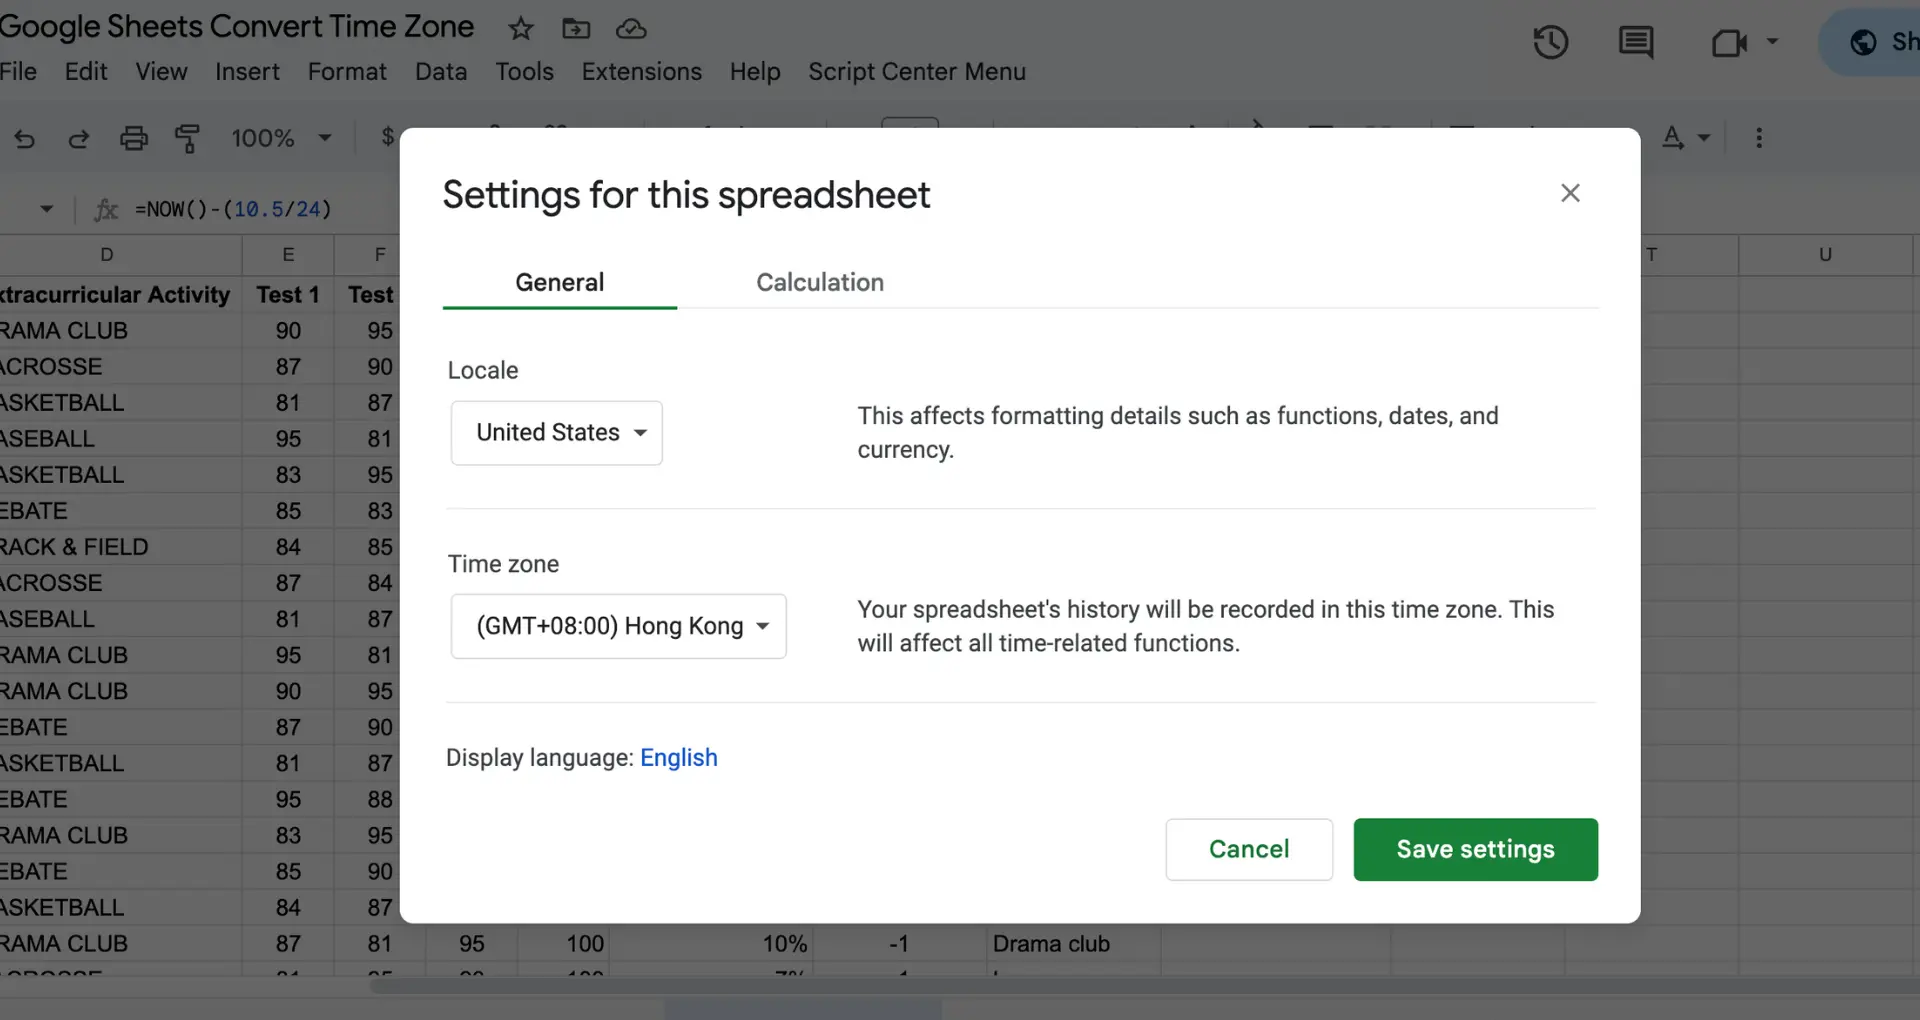Expand the name box dropdown arrow
The image size is (1920, 1020).
46,209
